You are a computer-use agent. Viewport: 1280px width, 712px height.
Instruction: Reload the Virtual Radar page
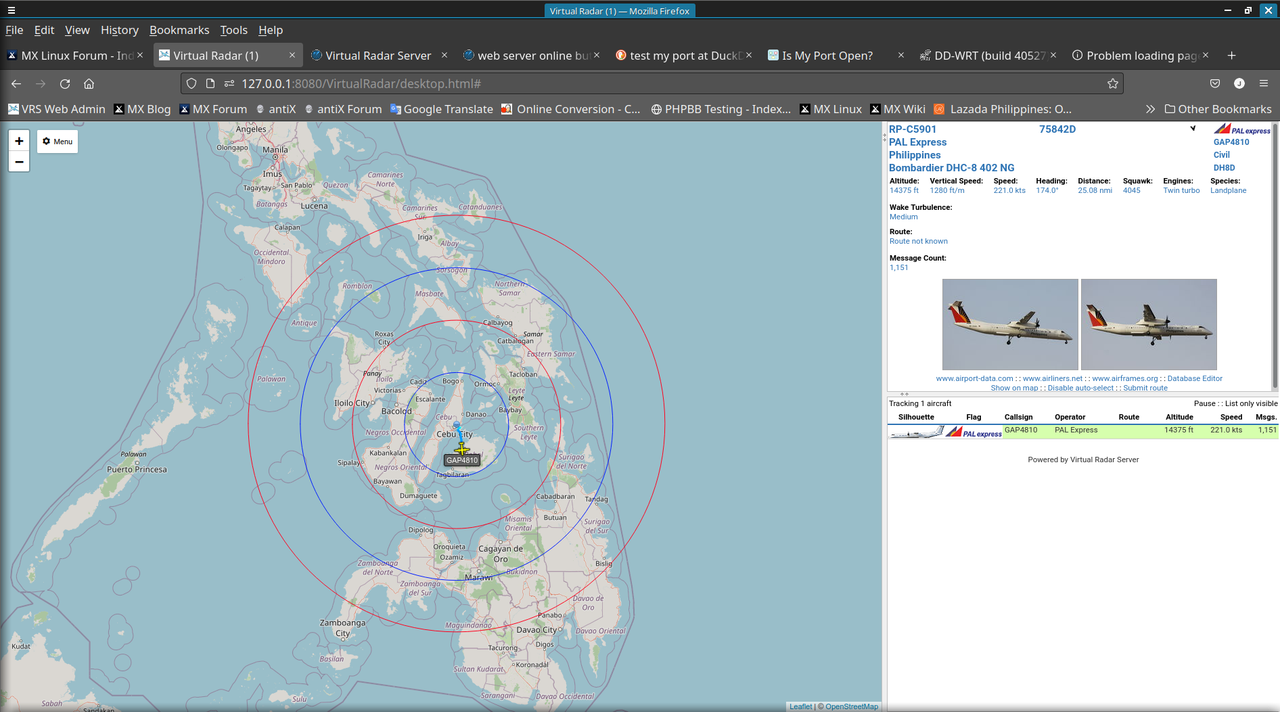pos(65,84)
